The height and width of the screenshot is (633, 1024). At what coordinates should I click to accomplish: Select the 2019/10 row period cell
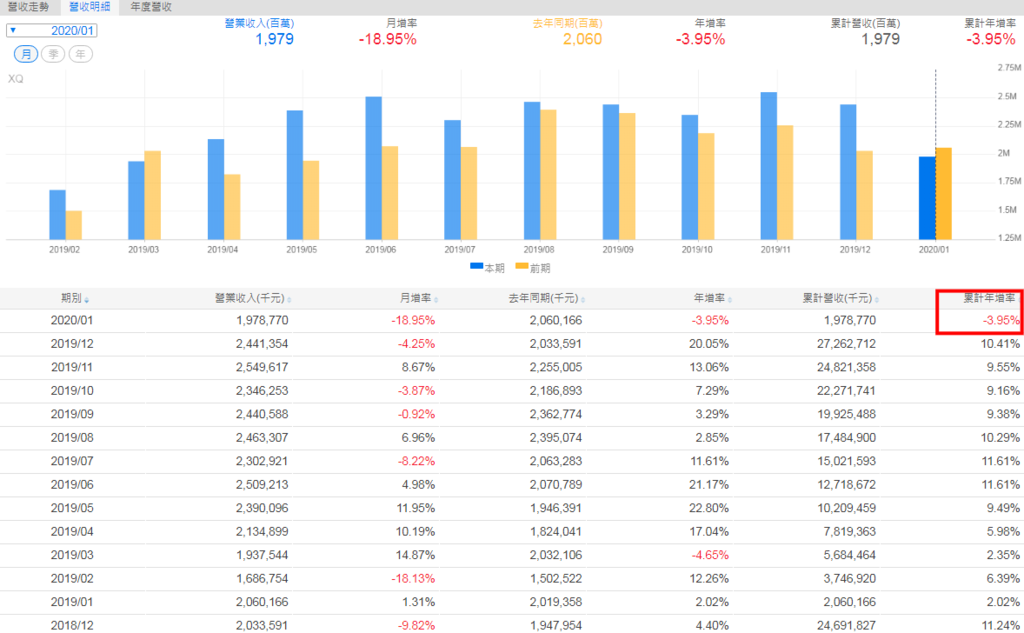click(72, 391)
